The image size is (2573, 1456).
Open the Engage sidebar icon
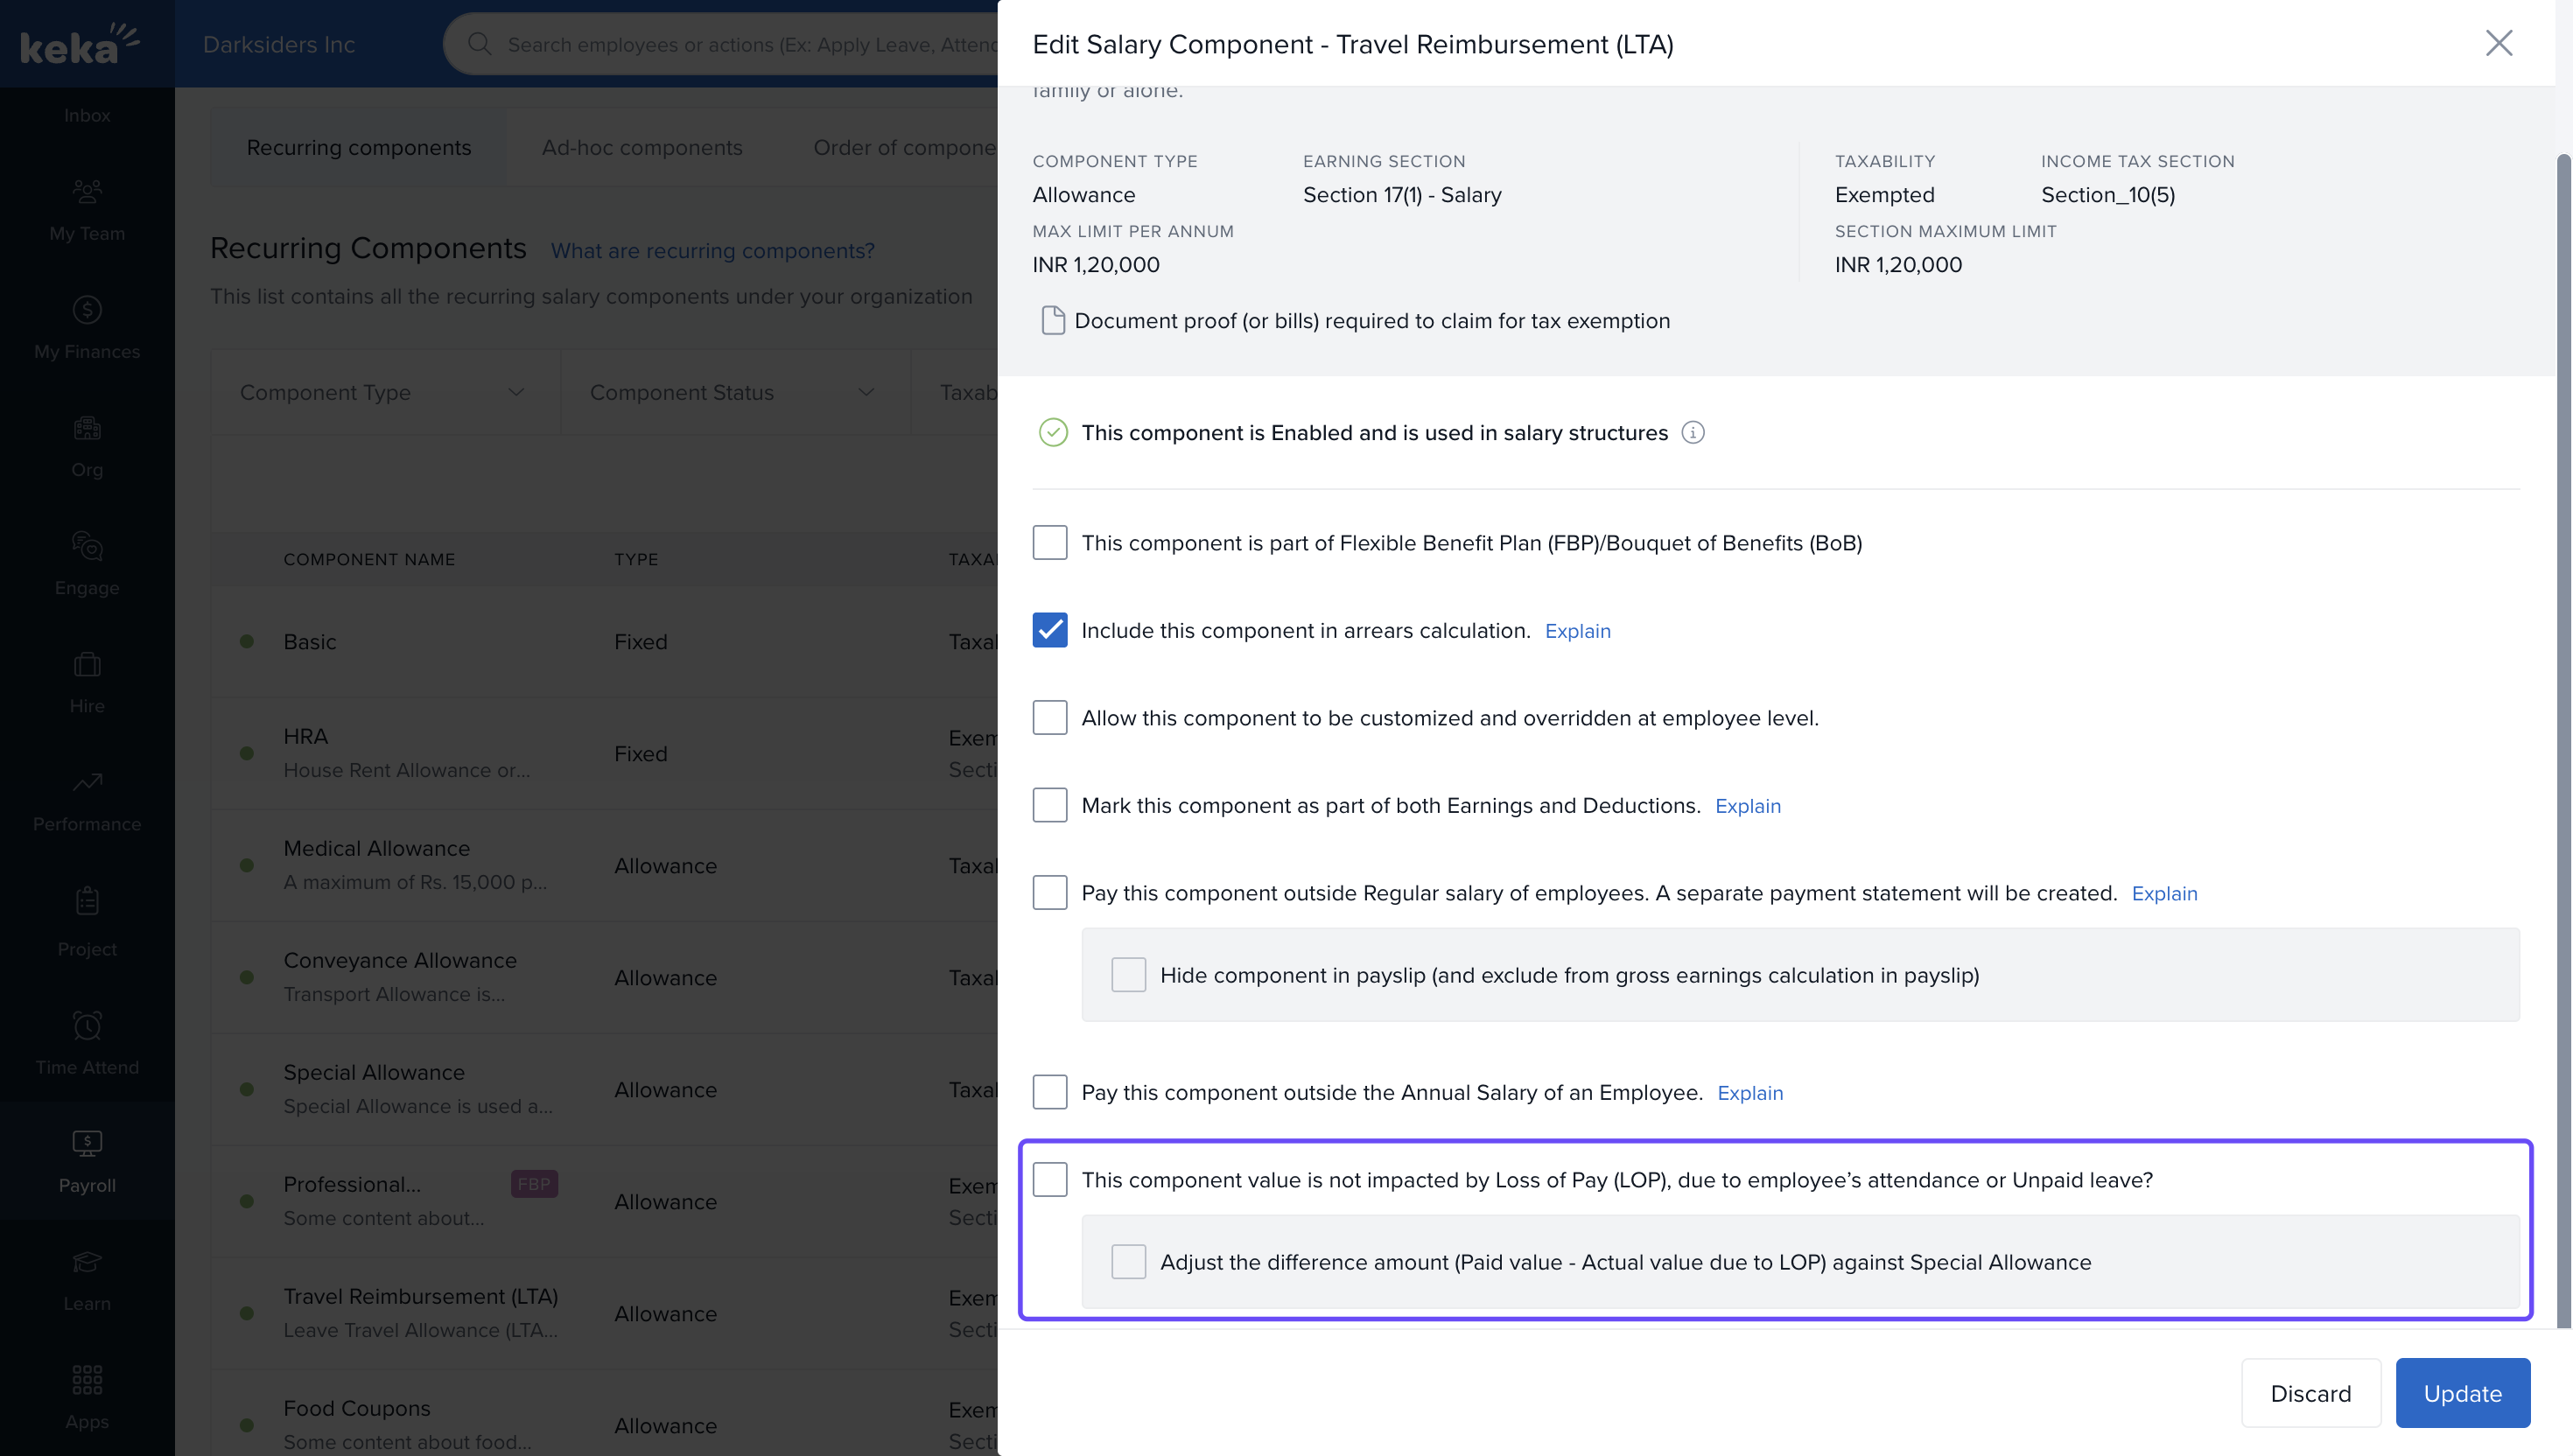tap(87, 546)
